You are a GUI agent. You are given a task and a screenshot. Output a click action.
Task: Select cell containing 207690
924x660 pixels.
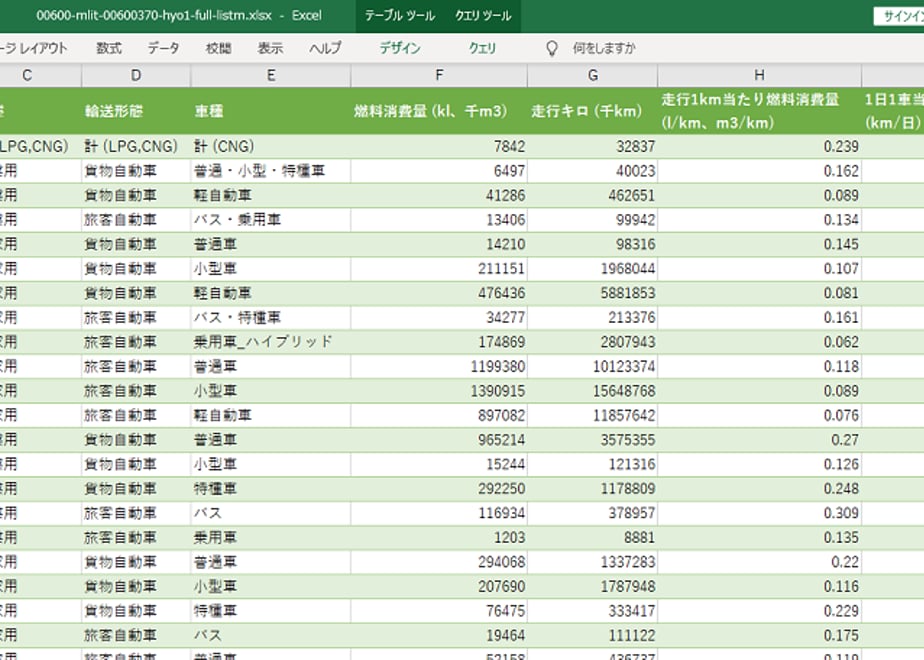click(x=439, y=586)
